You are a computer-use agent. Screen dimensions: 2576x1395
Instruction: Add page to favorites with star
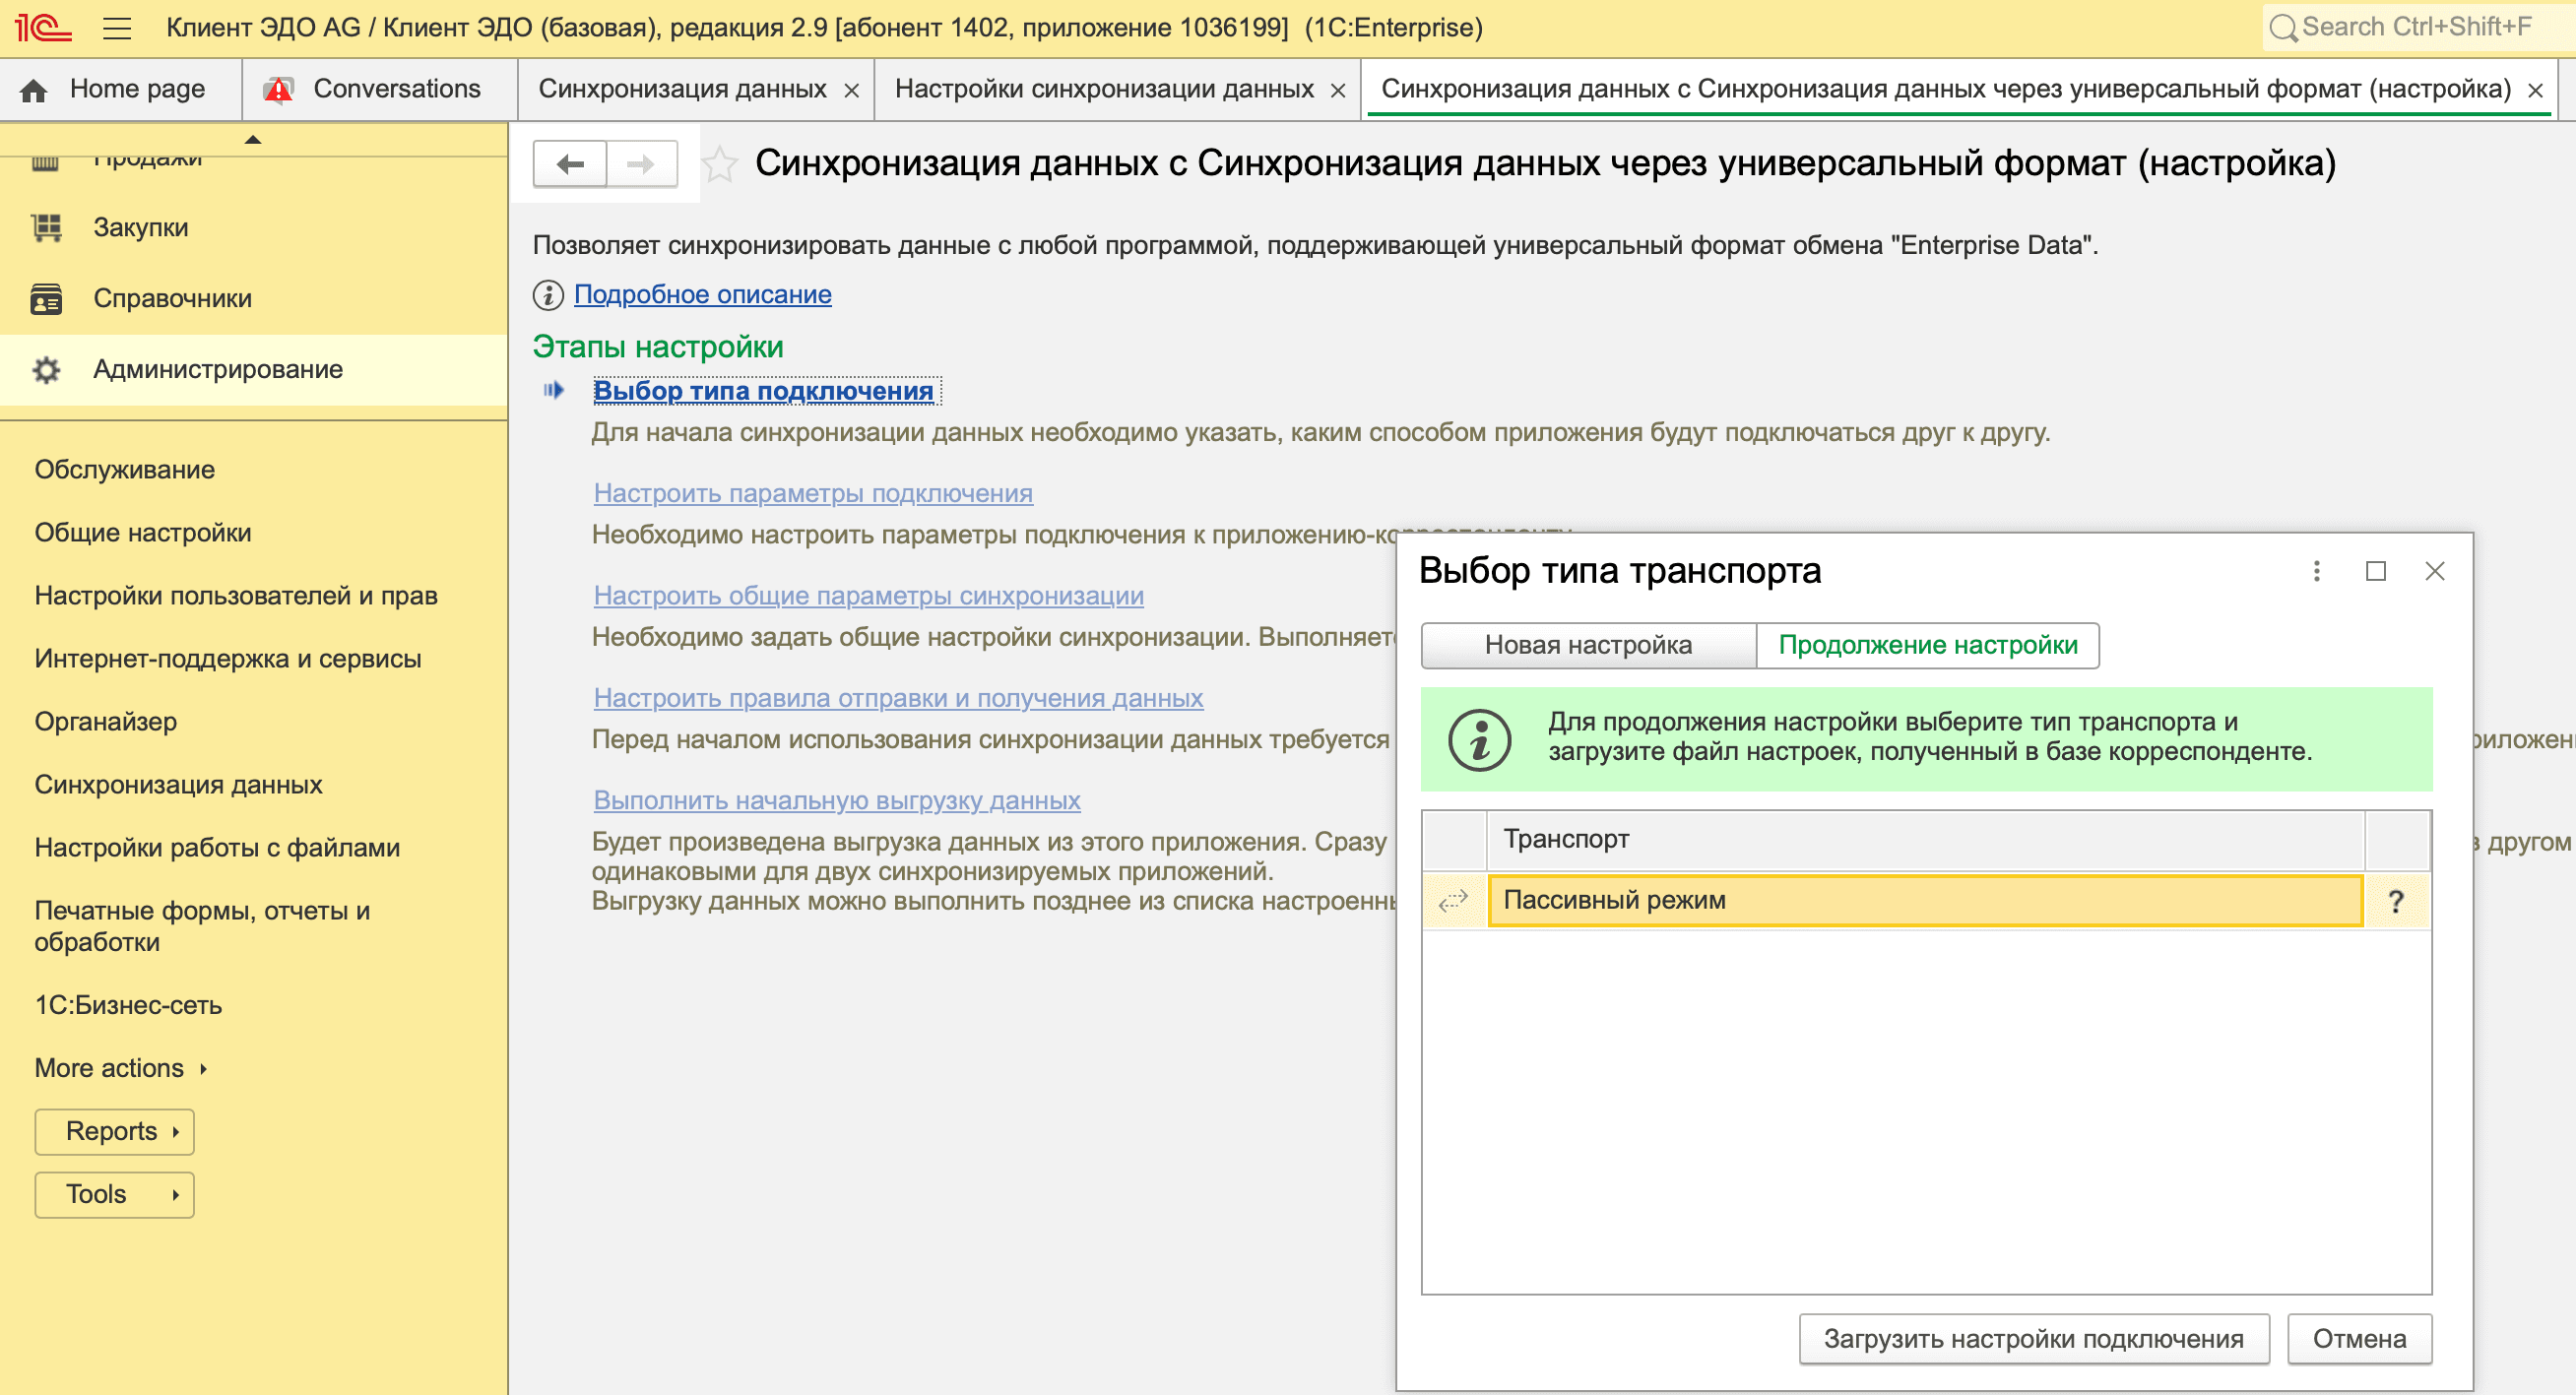point(719,164)
